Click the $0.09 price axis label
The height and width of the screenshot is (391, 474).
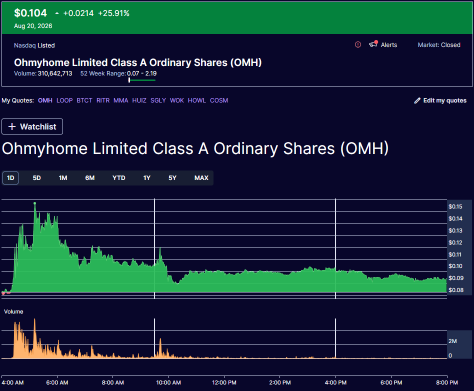[455, 278]
